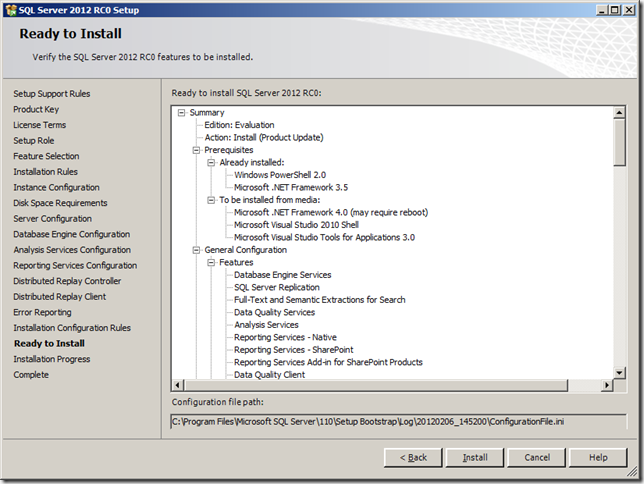Select Microsoft Visual Studio 2010 Shell row
This screenshot has height=484, width=644.
297,225
